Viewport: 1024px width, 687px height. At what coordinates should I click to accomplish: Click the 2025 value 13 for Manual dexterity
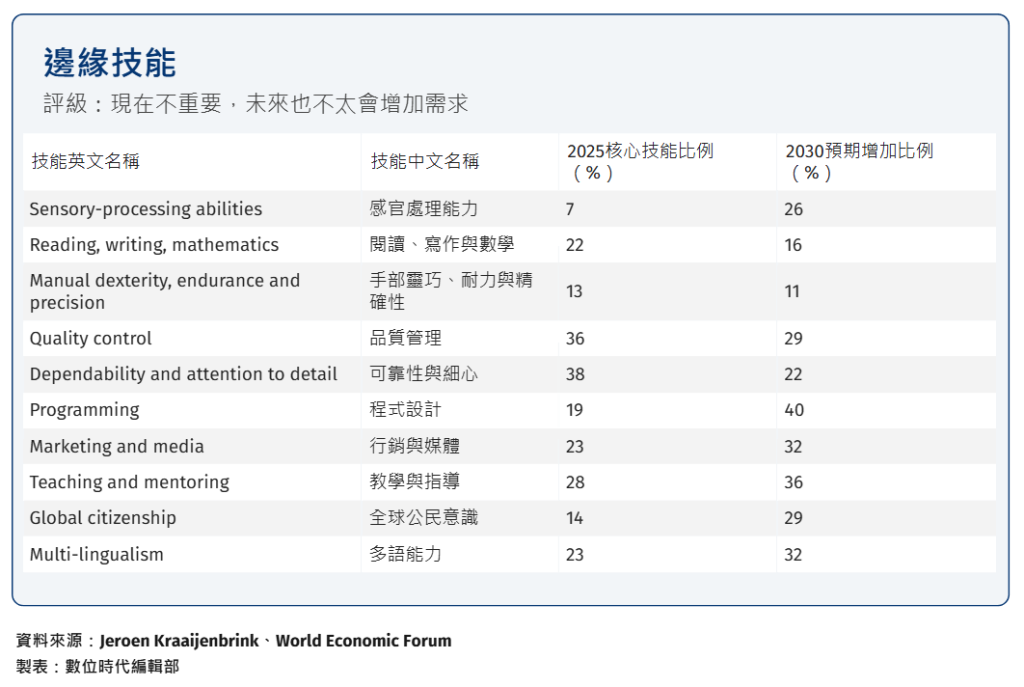(574, 291)
